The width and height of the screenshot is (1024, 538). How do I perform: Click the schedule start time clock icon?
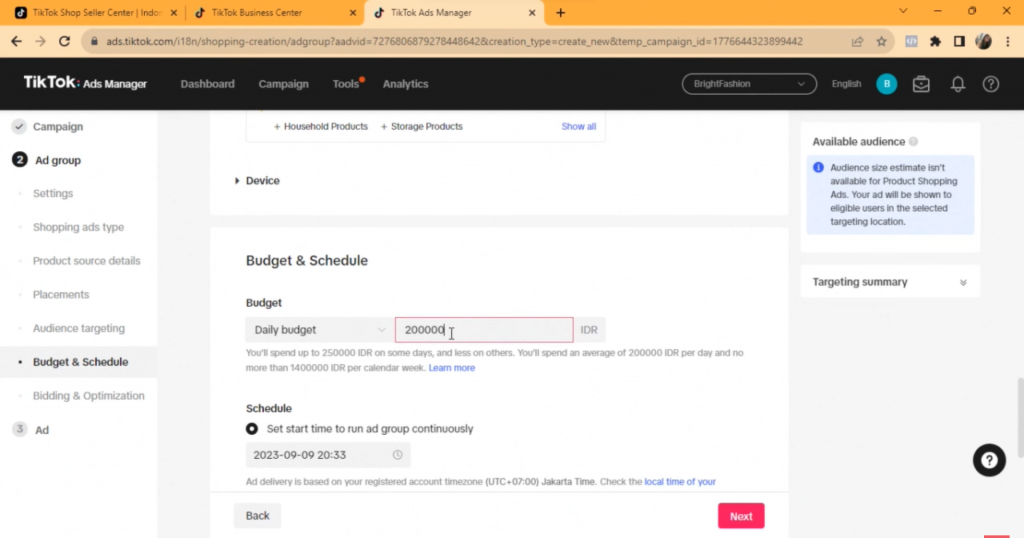click(397, 455)
